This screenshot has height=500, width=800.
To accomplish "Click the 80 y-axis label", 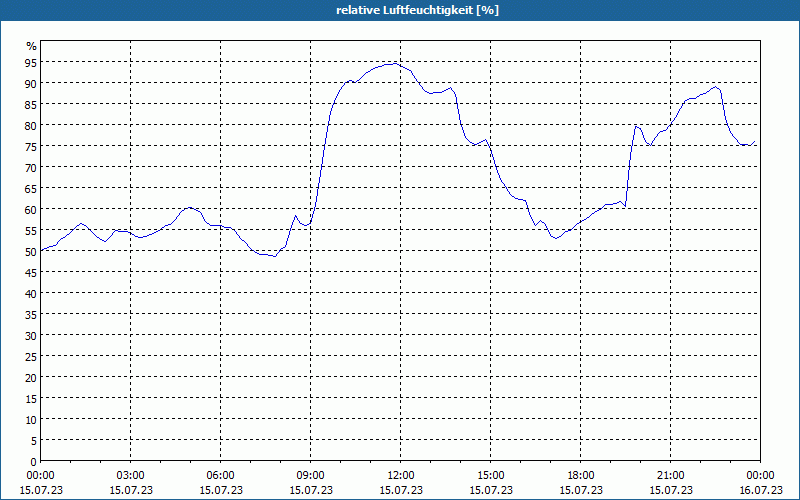I will (x=31, y=125).
